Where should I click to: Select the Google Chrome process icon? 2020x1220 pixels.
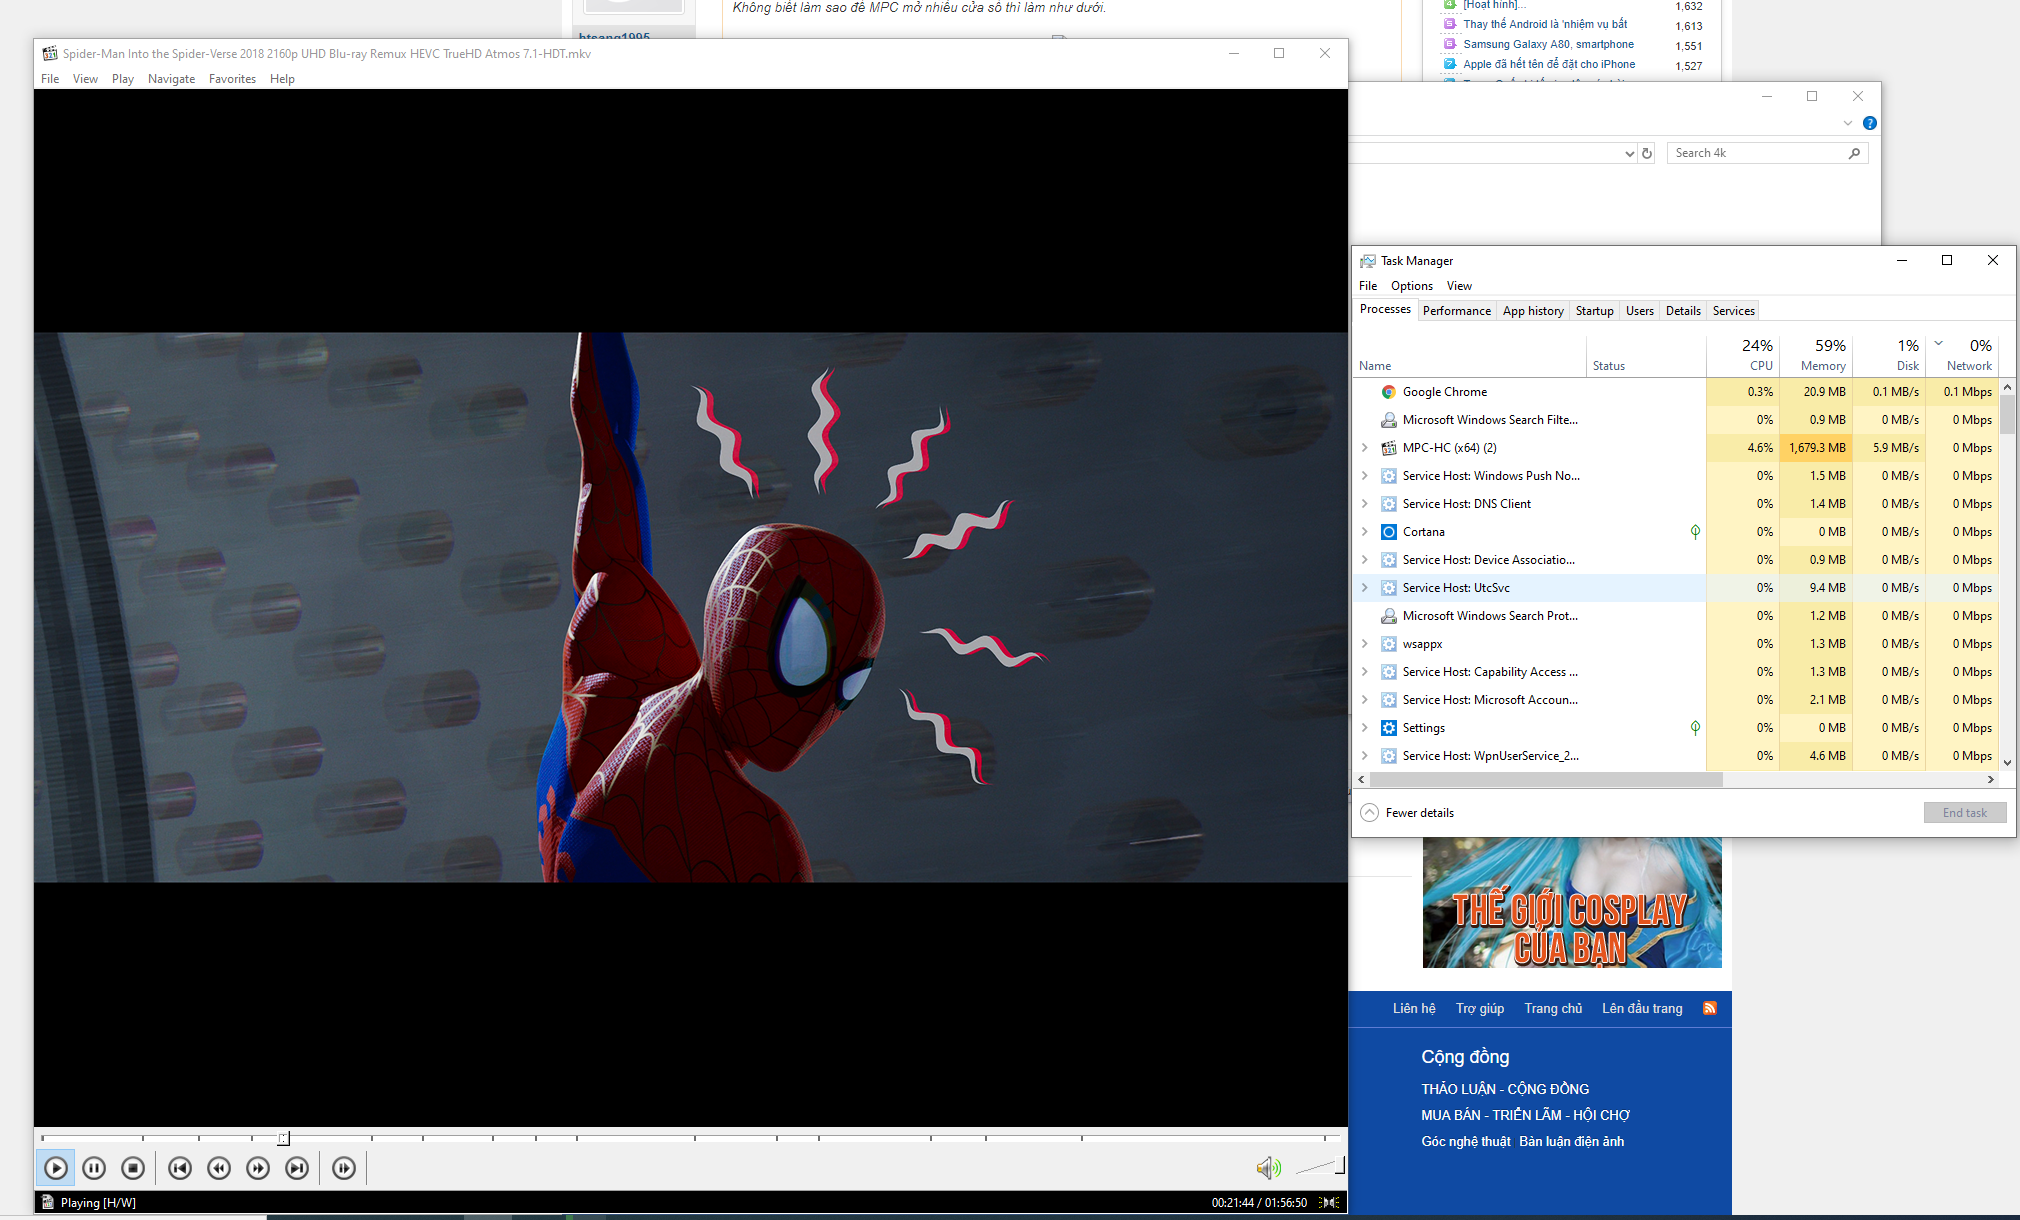(1388, 392)
